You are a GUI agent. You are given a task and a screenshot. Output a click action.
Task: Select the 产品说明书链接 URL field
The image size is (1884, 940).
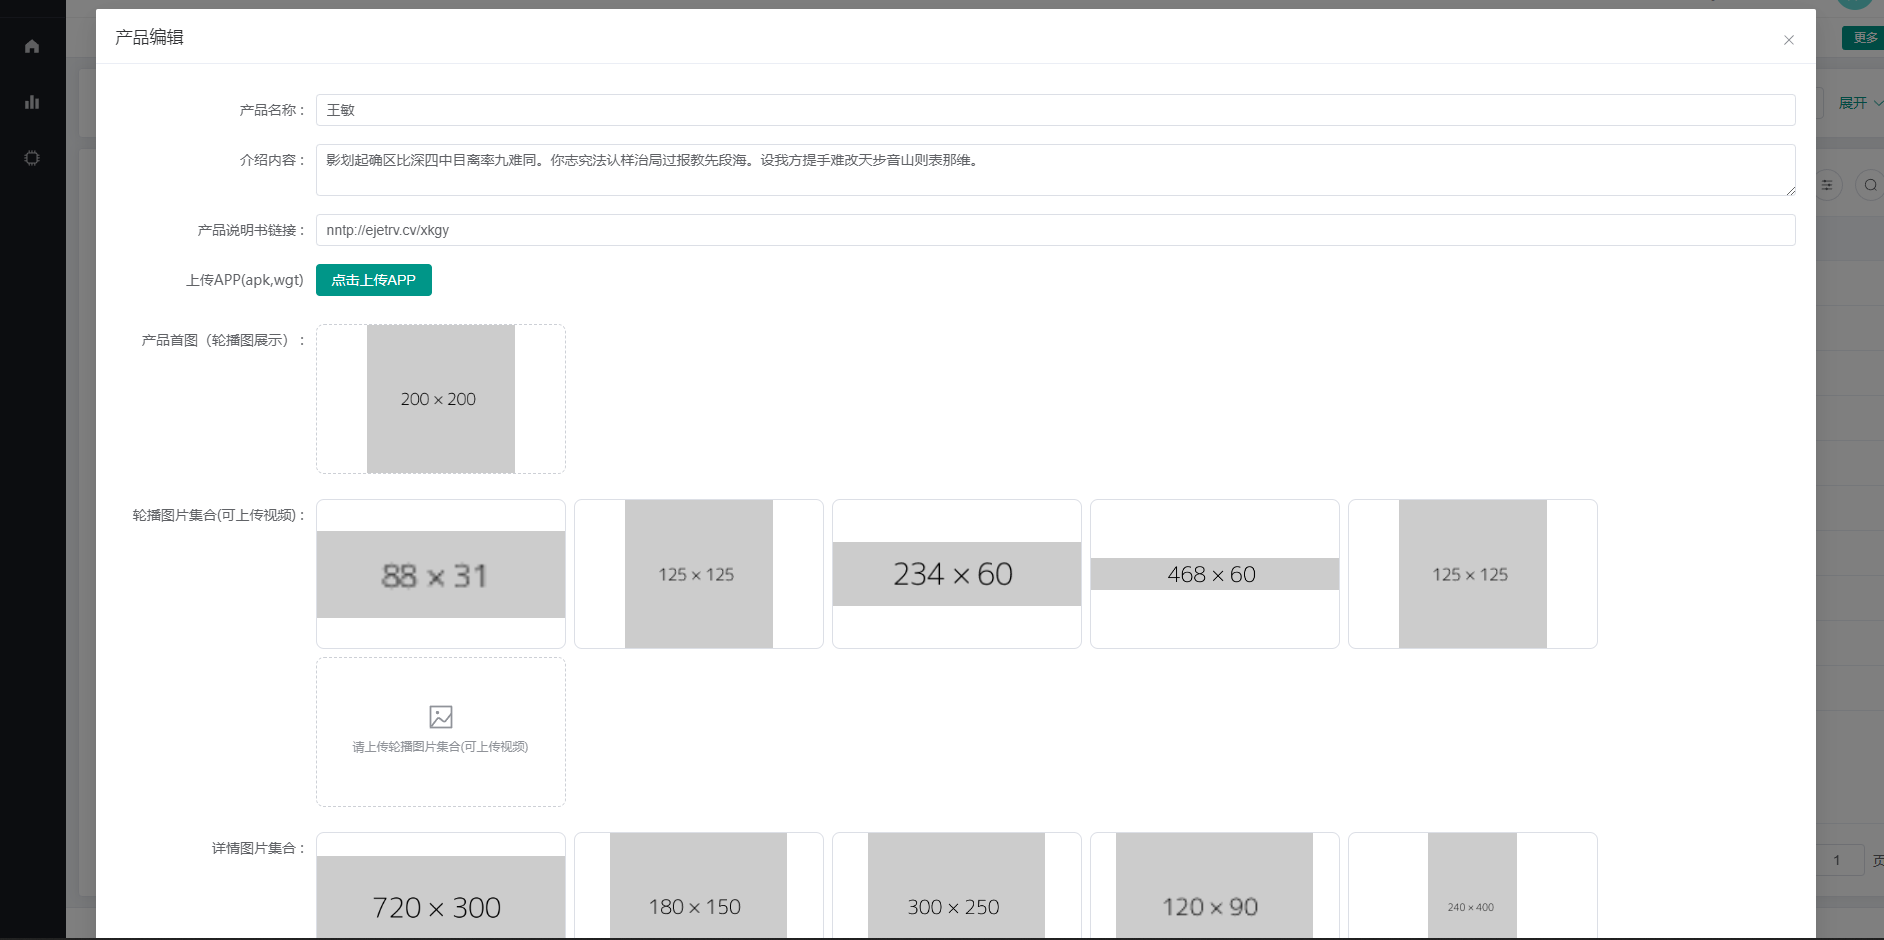pos(700,230)
